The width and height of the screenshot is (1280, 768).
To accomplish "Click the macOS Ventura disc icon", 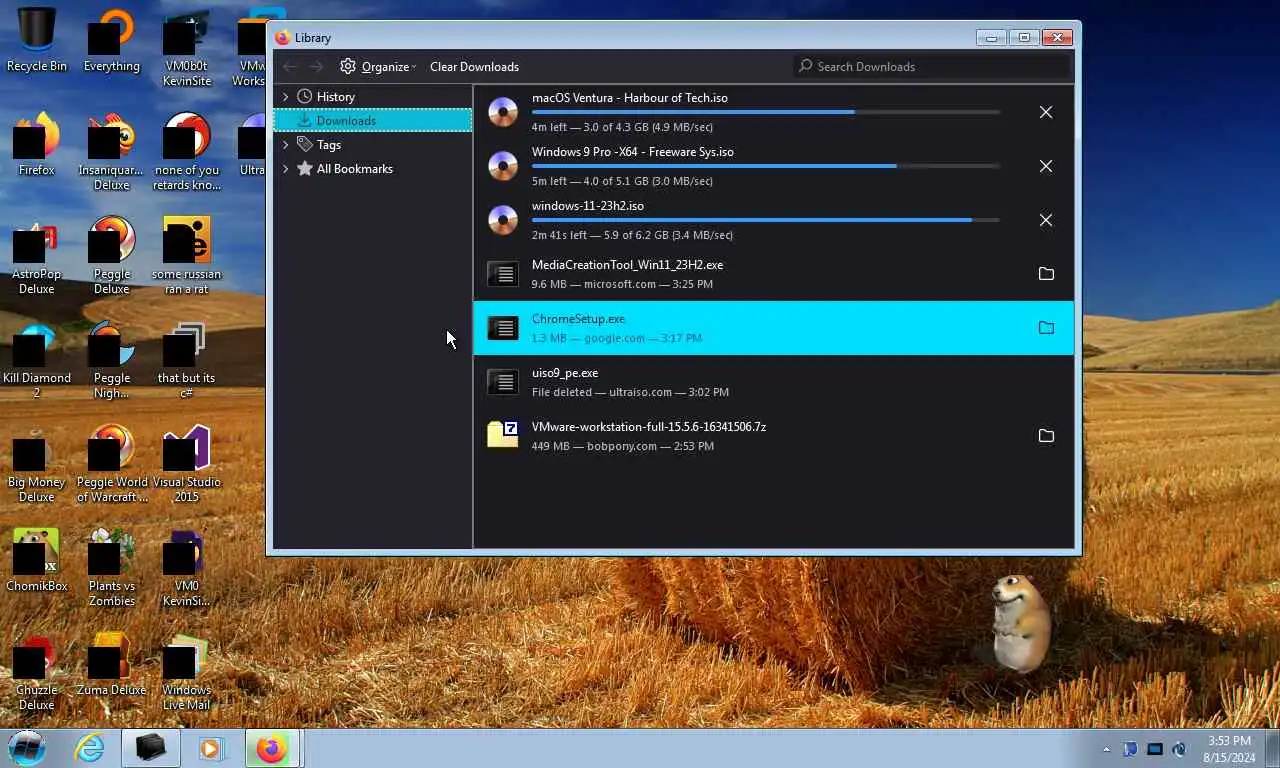I will 503,112.
